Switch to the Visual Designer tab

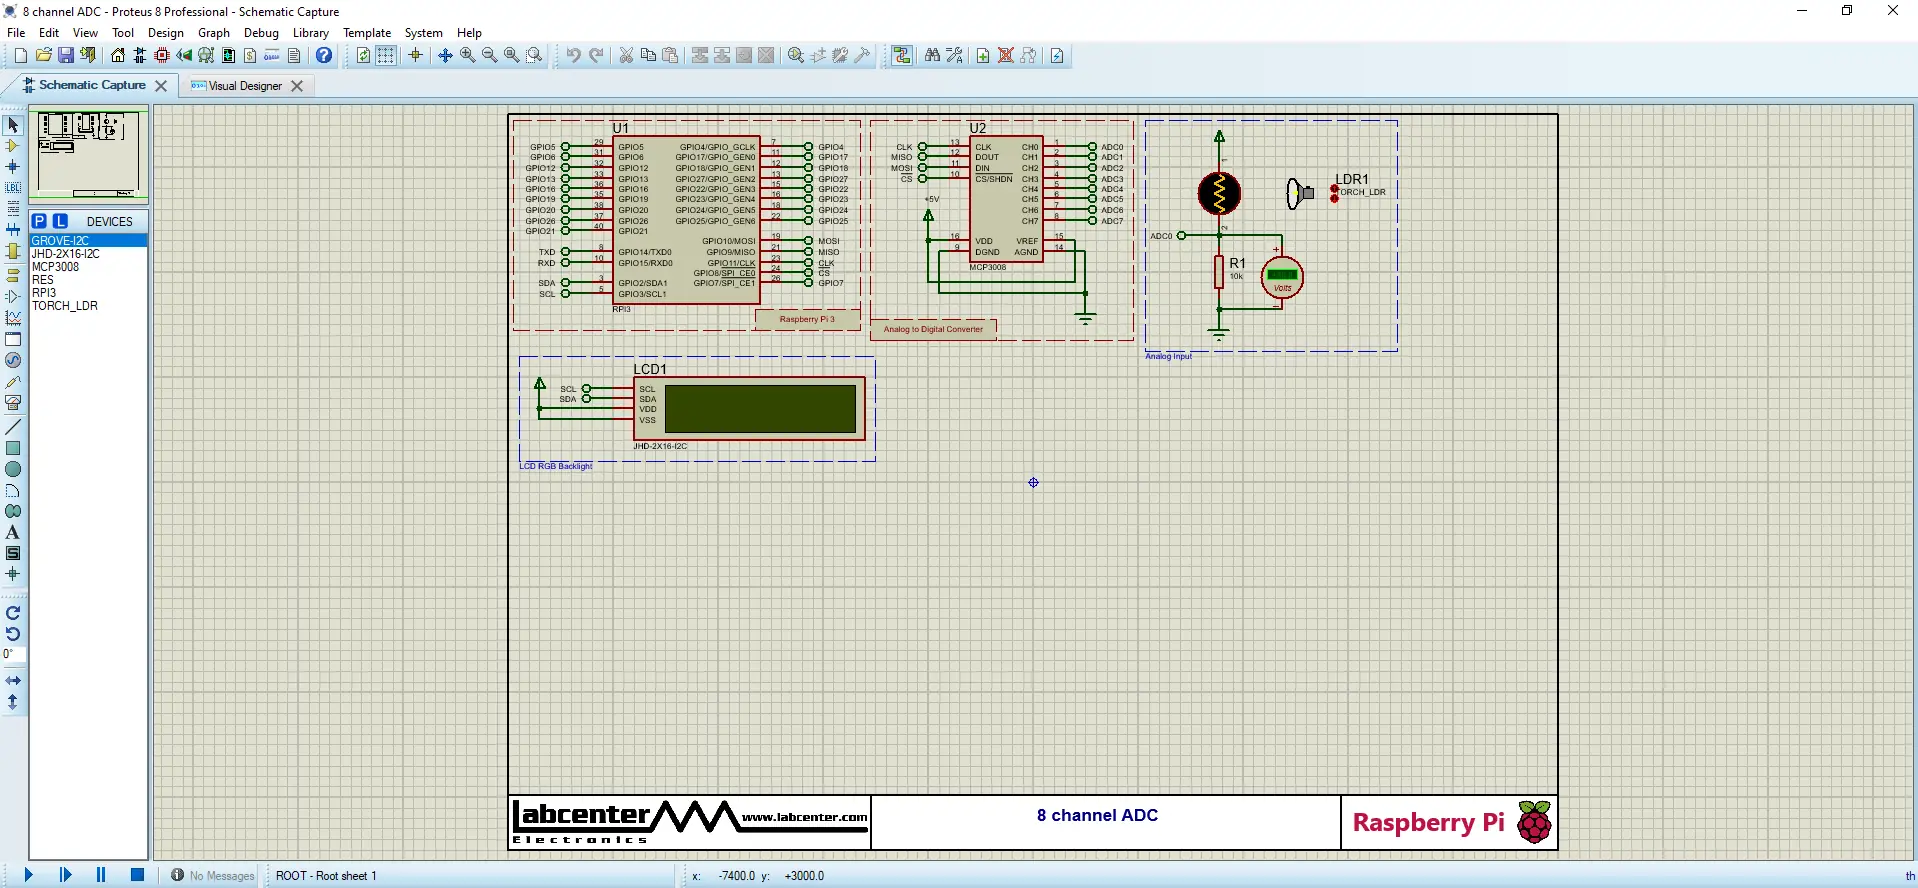(245, 86)
